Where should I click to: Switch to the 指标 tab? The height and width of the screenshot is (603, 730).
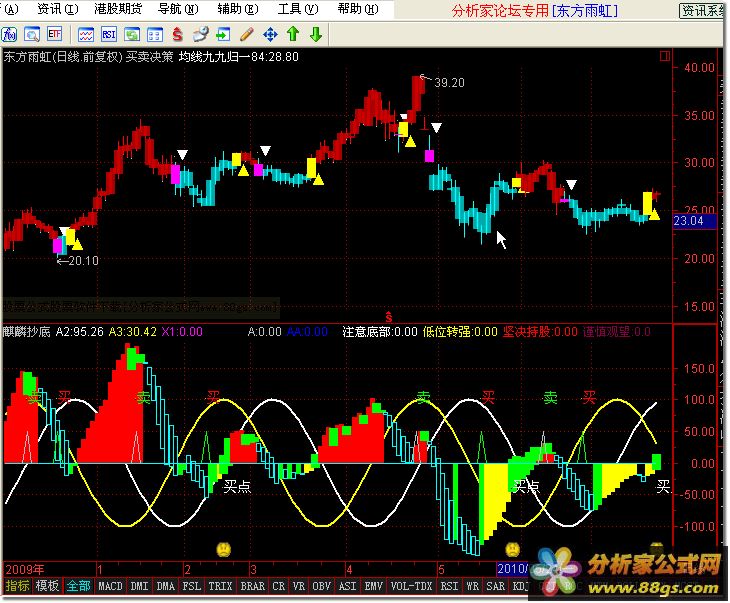[17, 586]
